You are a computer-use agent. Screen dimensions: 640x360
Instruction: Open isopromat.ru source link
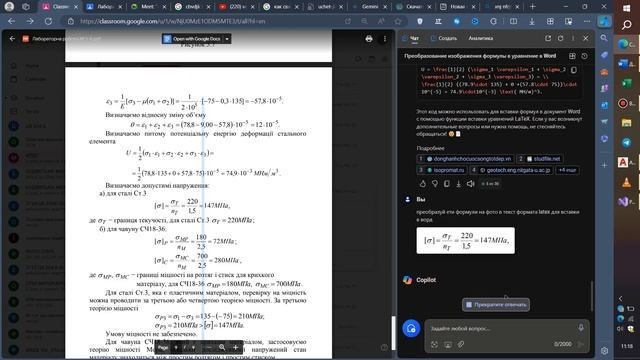point(442,170)
